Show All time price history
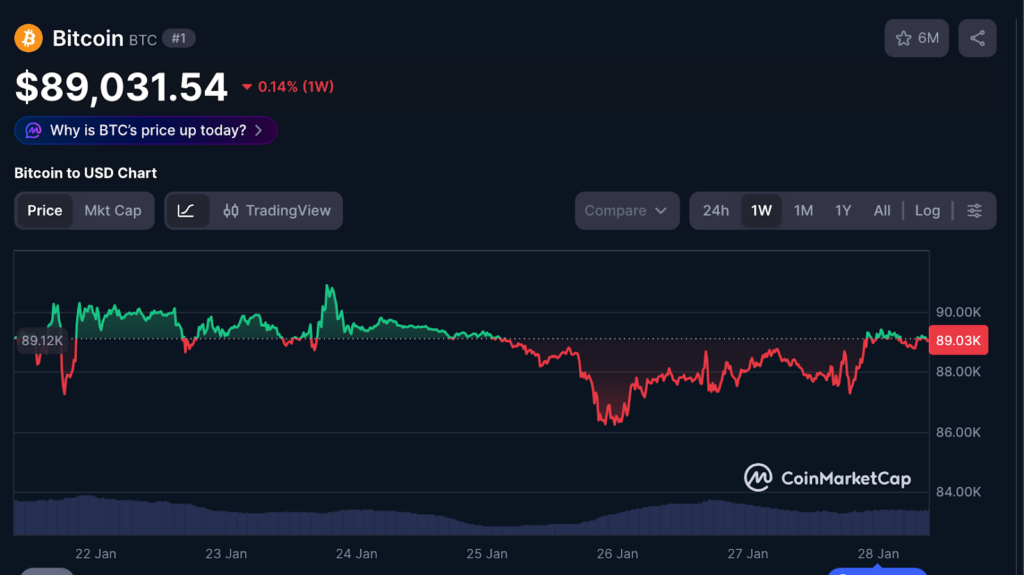Viewport: 1024px width, 575px height. [x=881, y=211]
